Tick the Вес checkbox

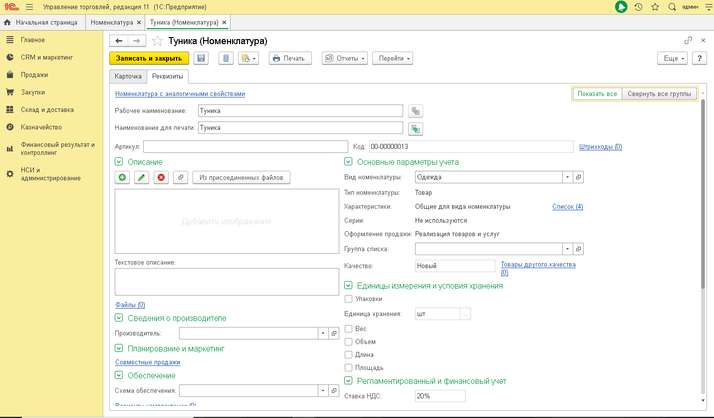click(x=348, y=328)
